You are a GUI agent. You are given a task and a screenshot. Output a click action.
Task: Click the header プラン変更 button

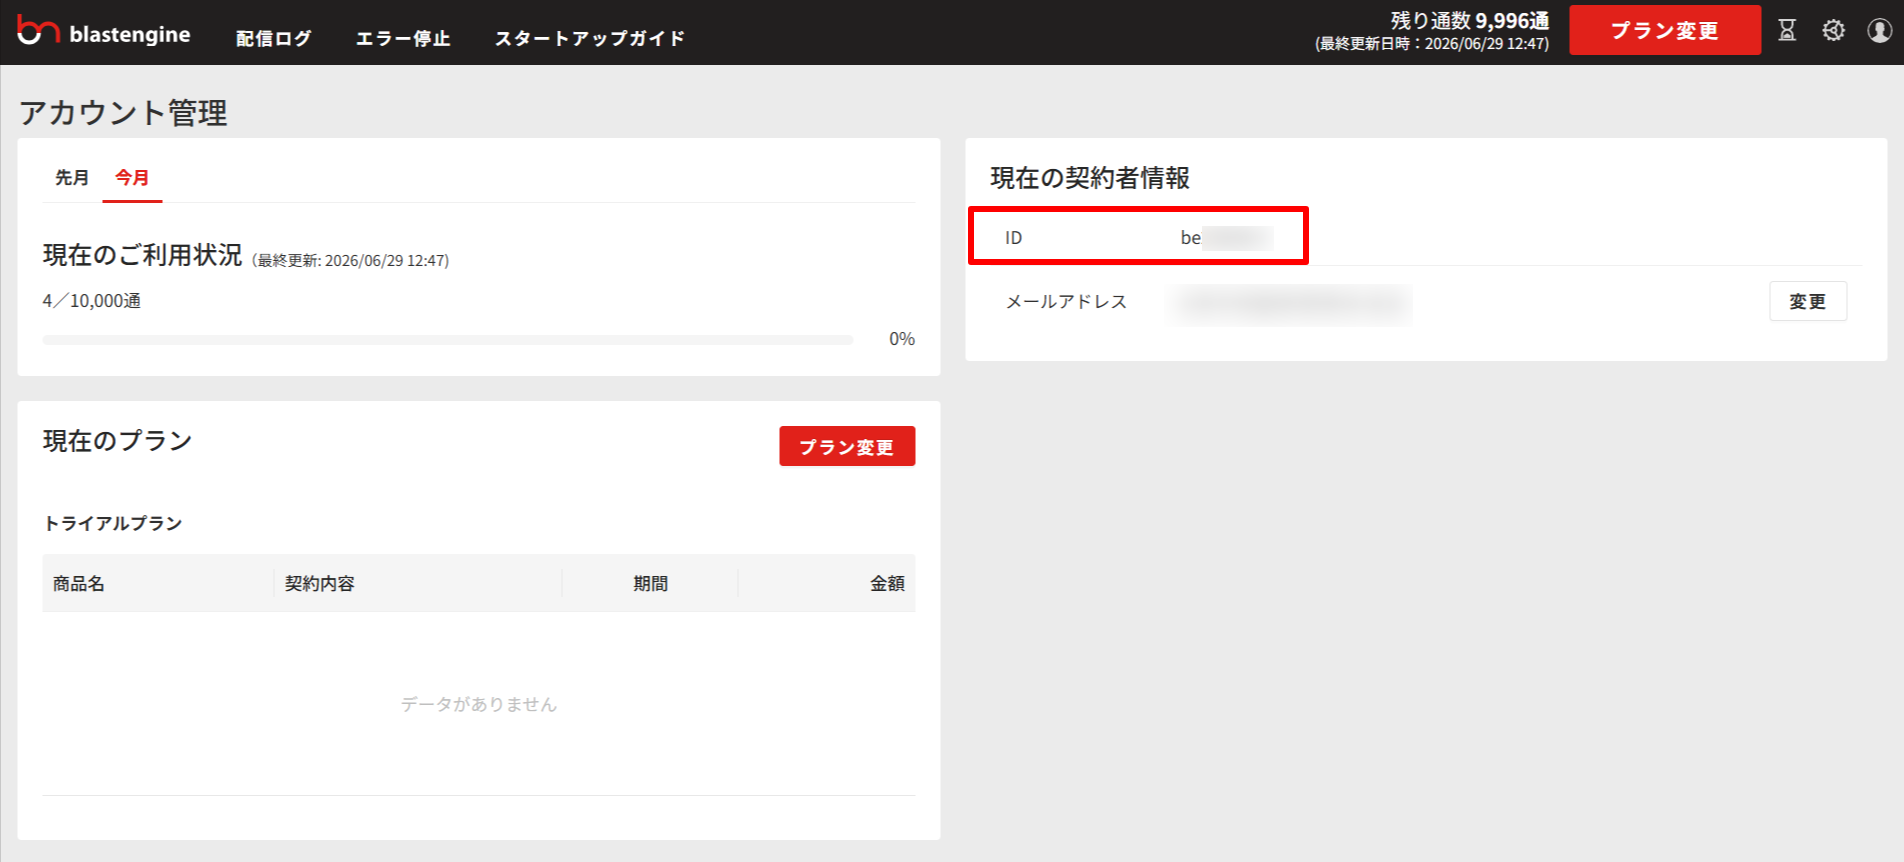coord(1665,30)
